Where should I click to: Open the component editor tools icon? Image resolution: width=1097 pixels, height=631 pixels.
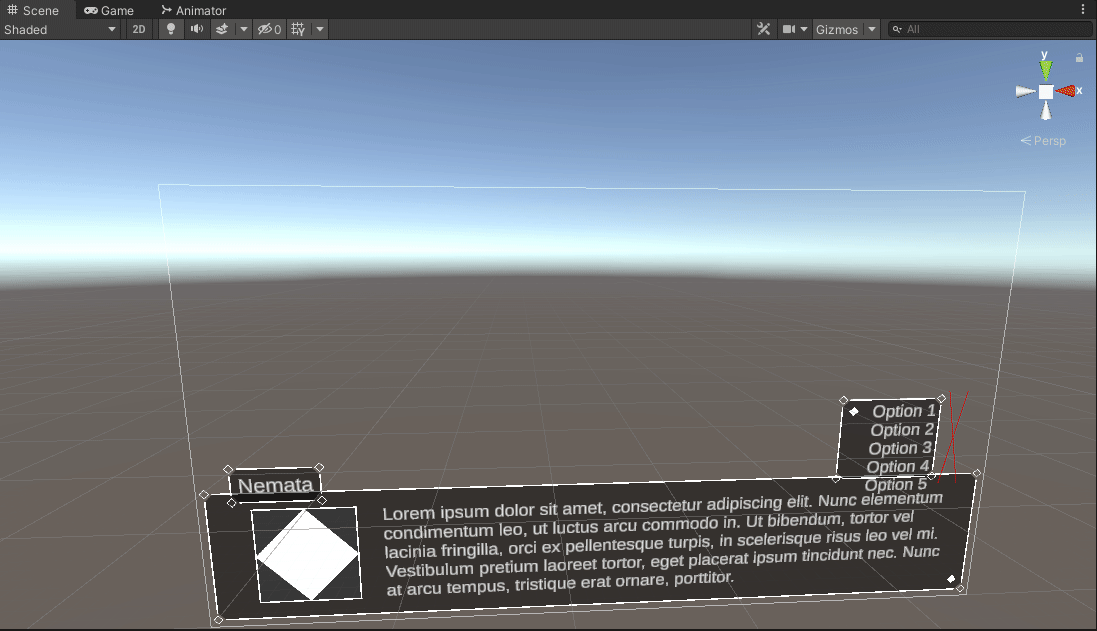point(764,29)
